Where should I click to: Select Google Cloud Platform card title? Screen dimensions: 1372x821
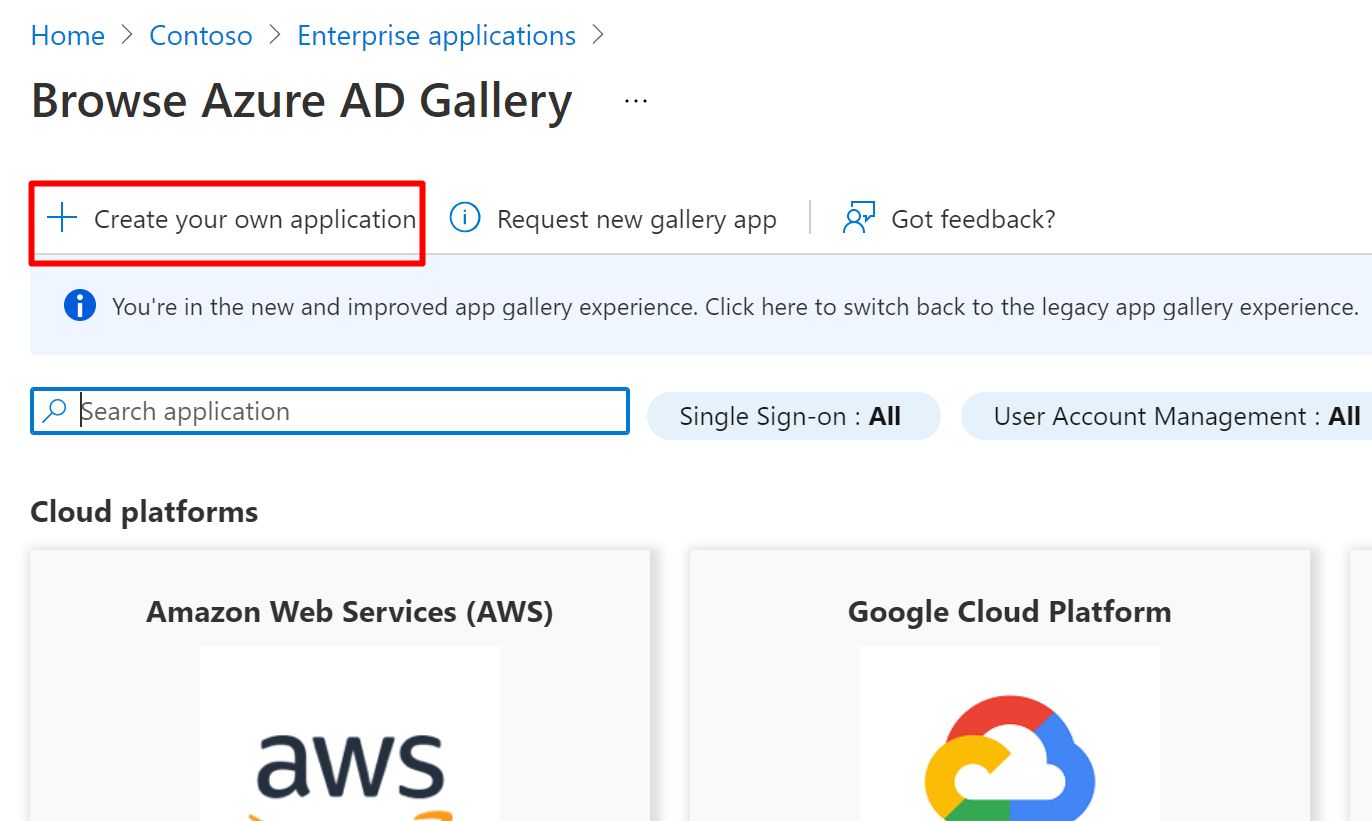[x=1010, y=611]
